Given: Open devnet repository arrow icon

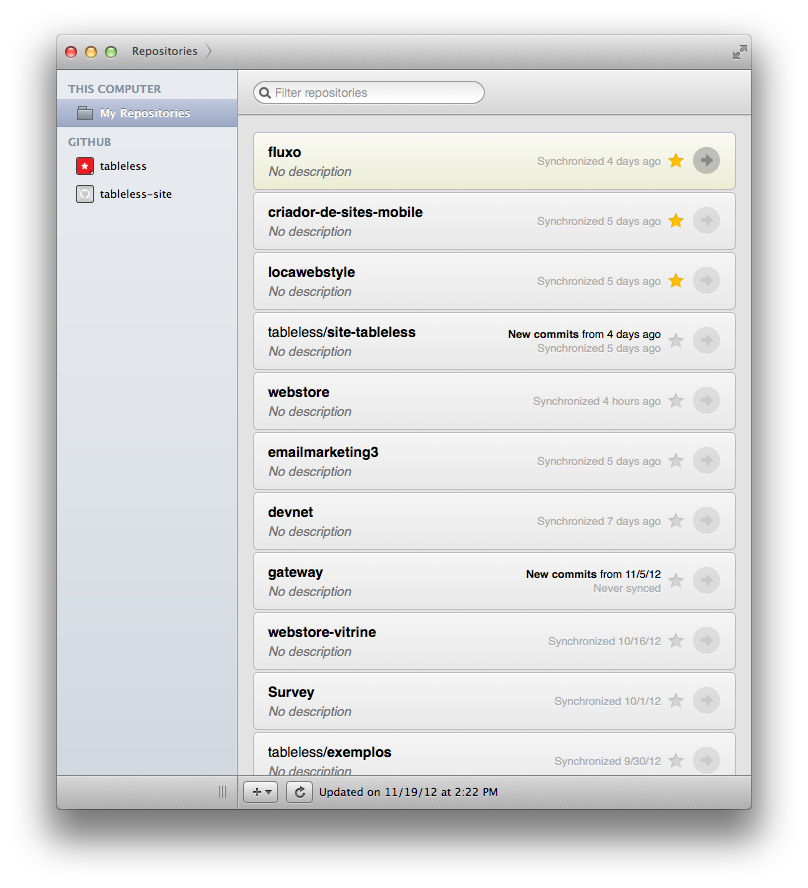Looking at the screenshot, I should coord(706,521).
